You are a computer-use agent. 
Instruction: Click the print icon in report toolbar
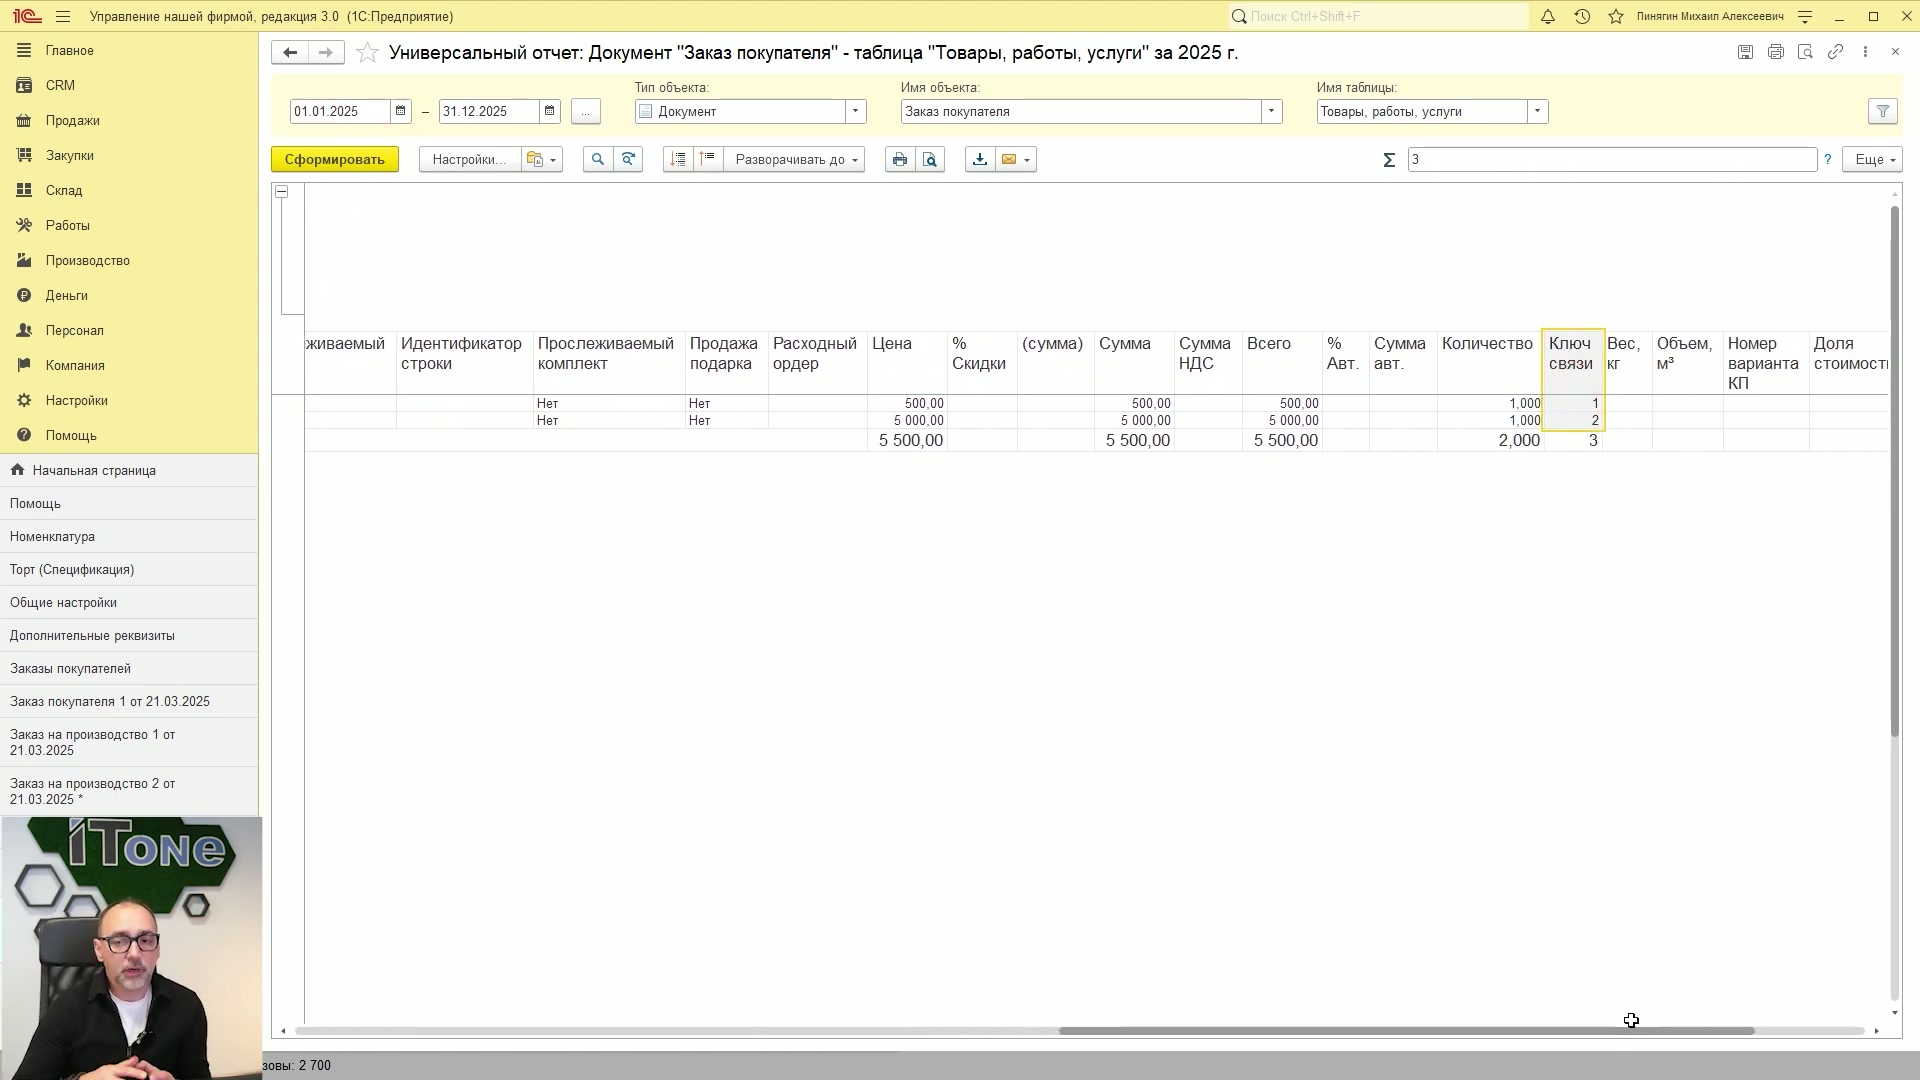(900, 160)
